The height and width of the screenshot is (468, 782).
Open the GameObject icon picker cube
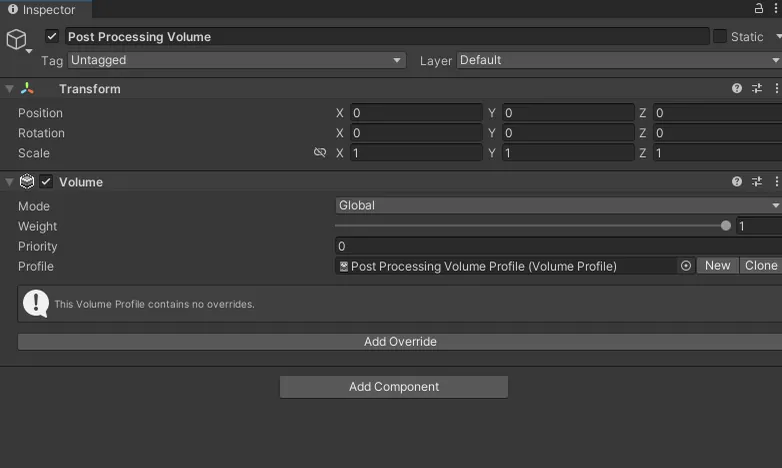pos(16,39)
